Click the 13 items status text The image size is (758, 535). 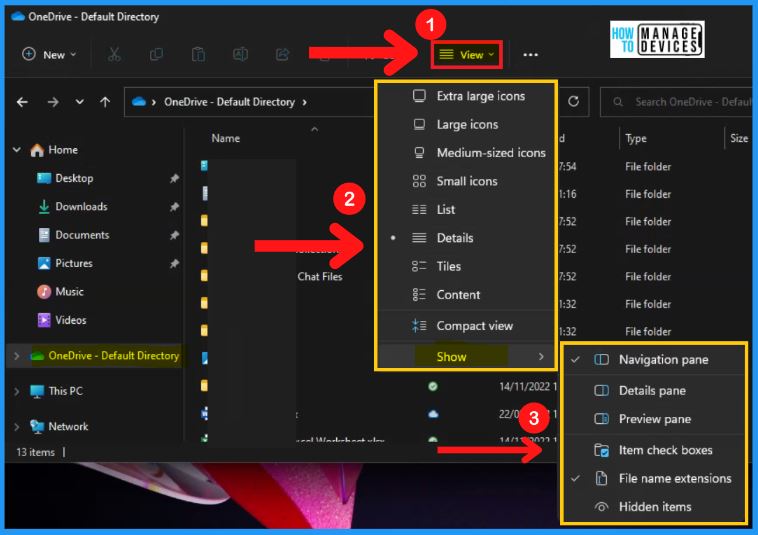coord(36,452)
